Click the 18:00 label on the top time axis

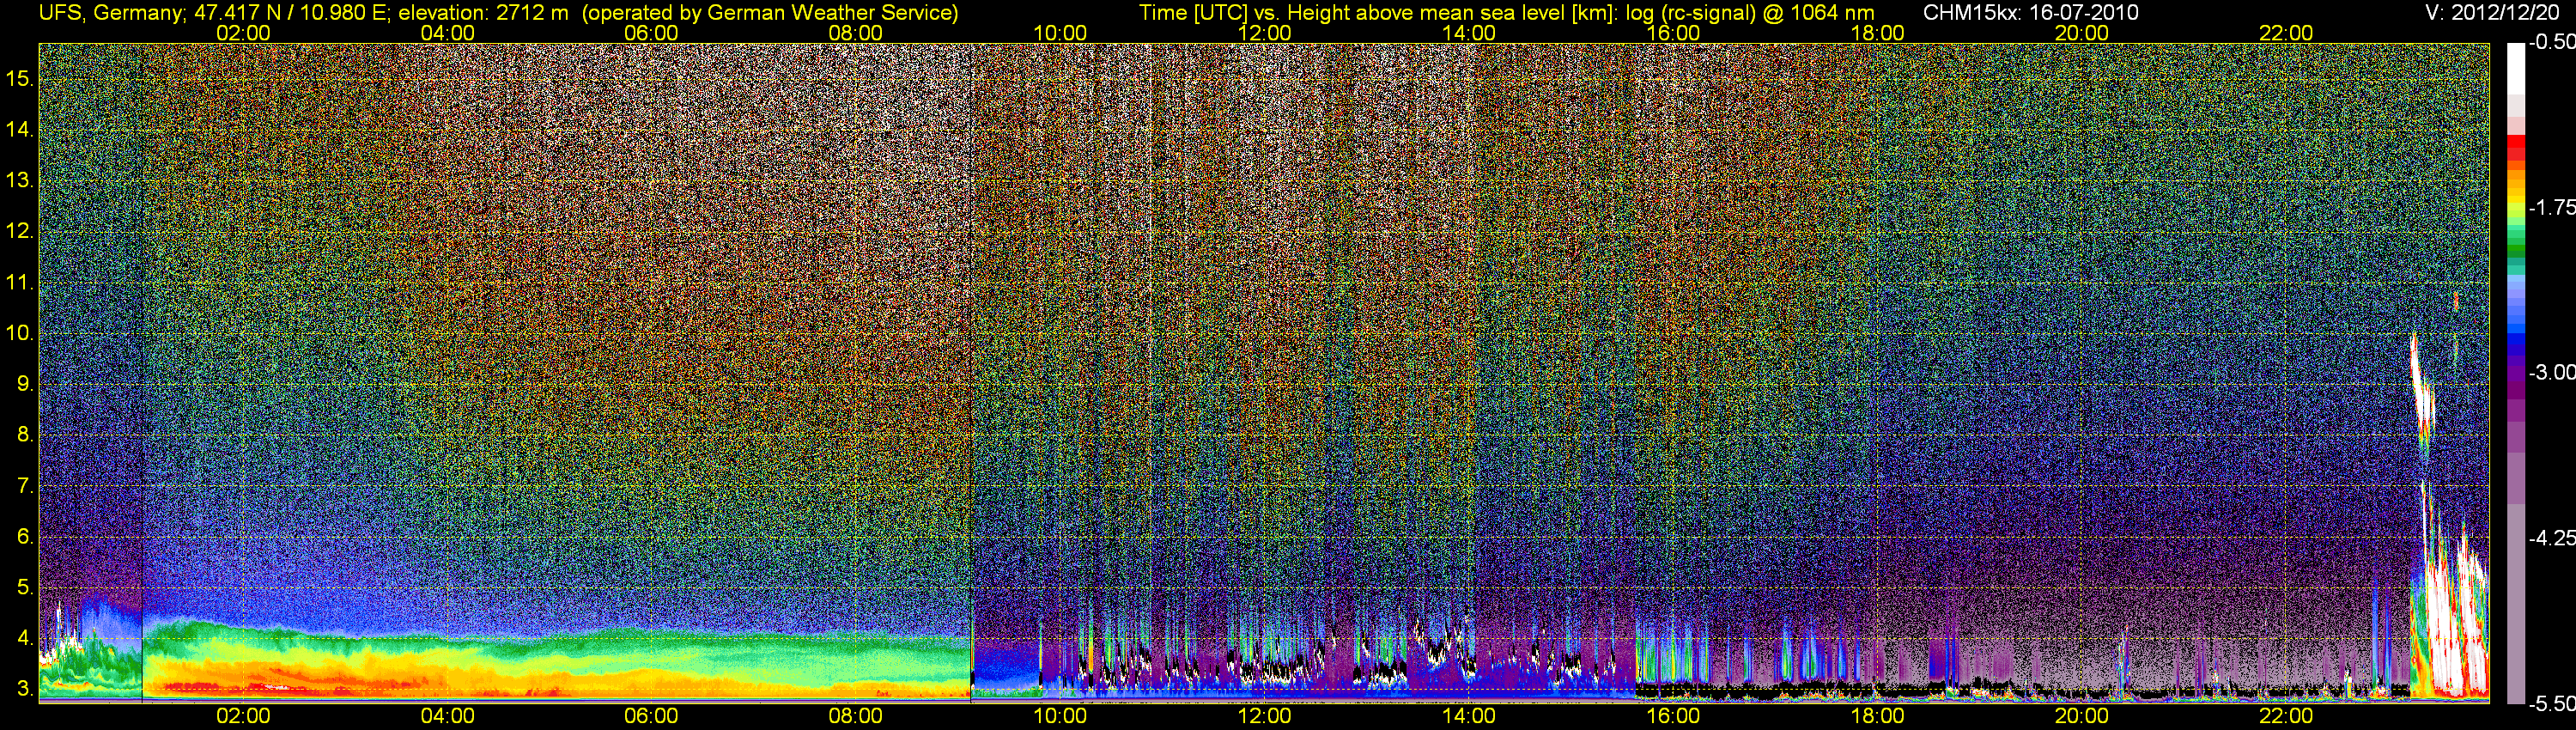pyautogui.click(x=1877, y=33)
